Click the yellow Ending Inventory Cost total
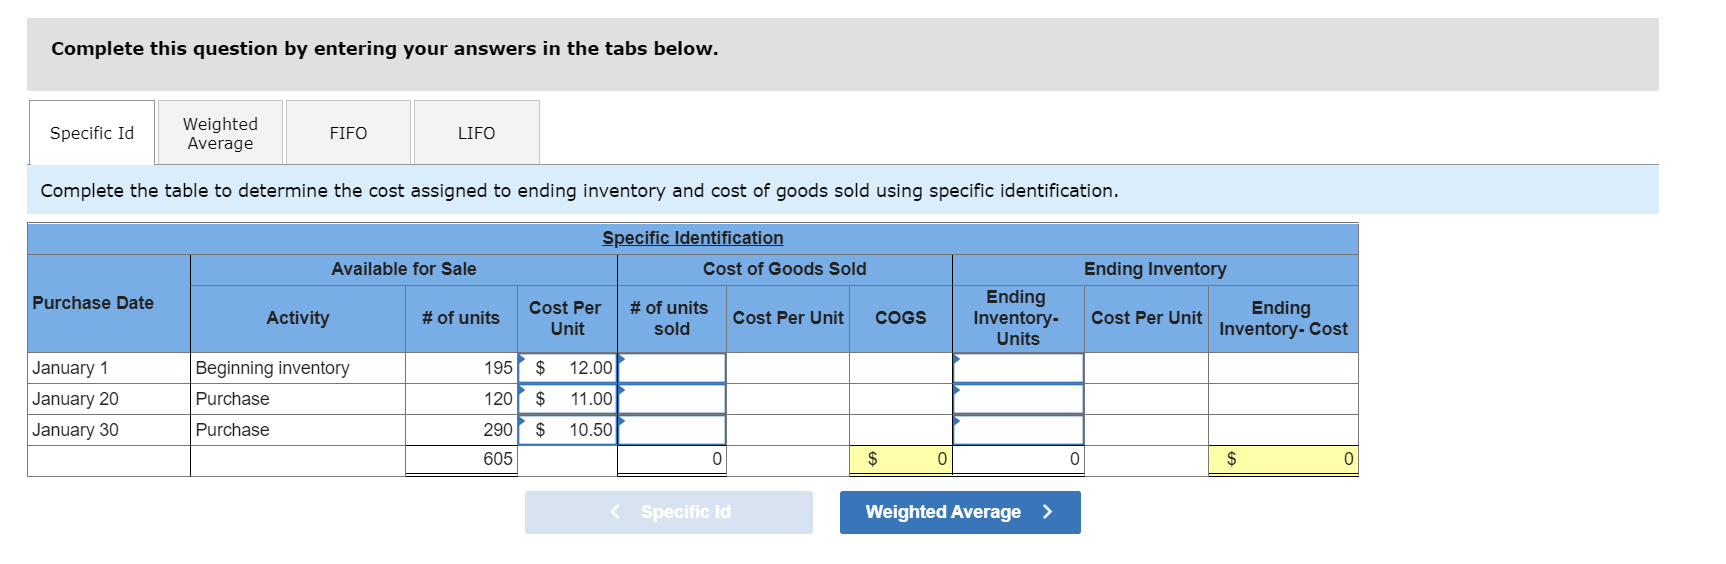 click(x=1283, y=459)
